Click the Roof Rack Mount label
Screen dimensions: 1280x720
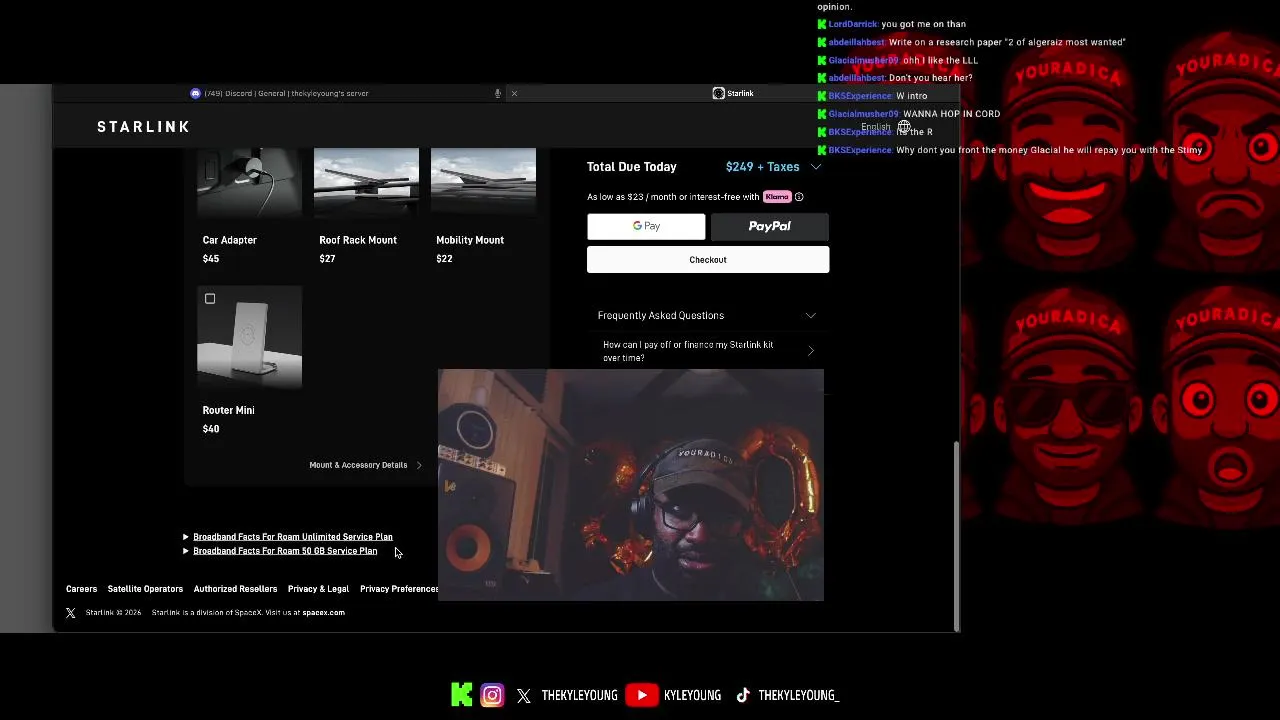pos(358,240)
